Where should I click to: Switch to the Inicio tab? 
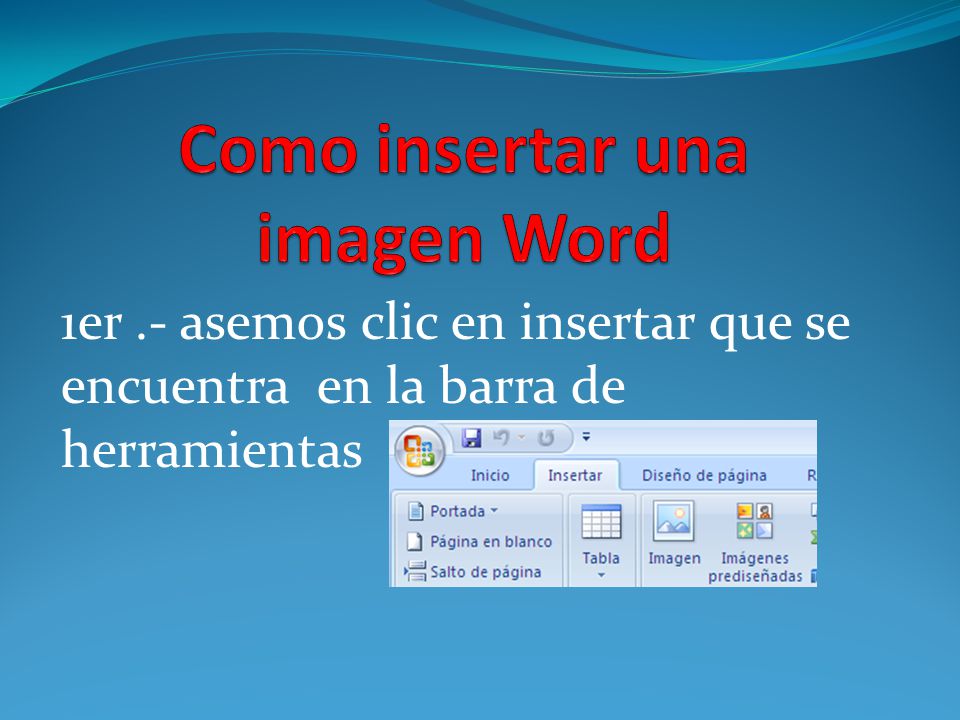point(490,475)
